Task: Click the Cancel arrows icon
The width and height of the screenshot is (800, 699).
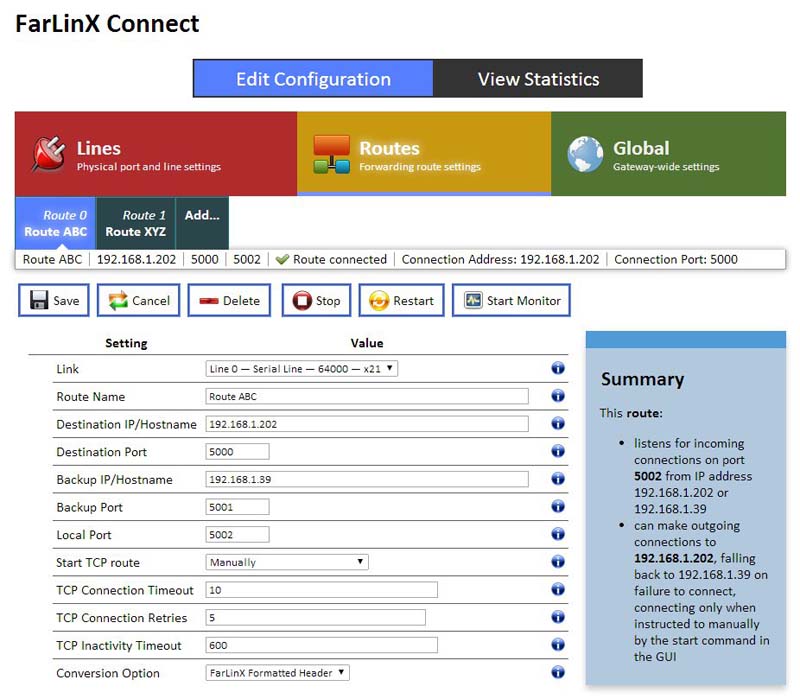Action: click(118, 300)
